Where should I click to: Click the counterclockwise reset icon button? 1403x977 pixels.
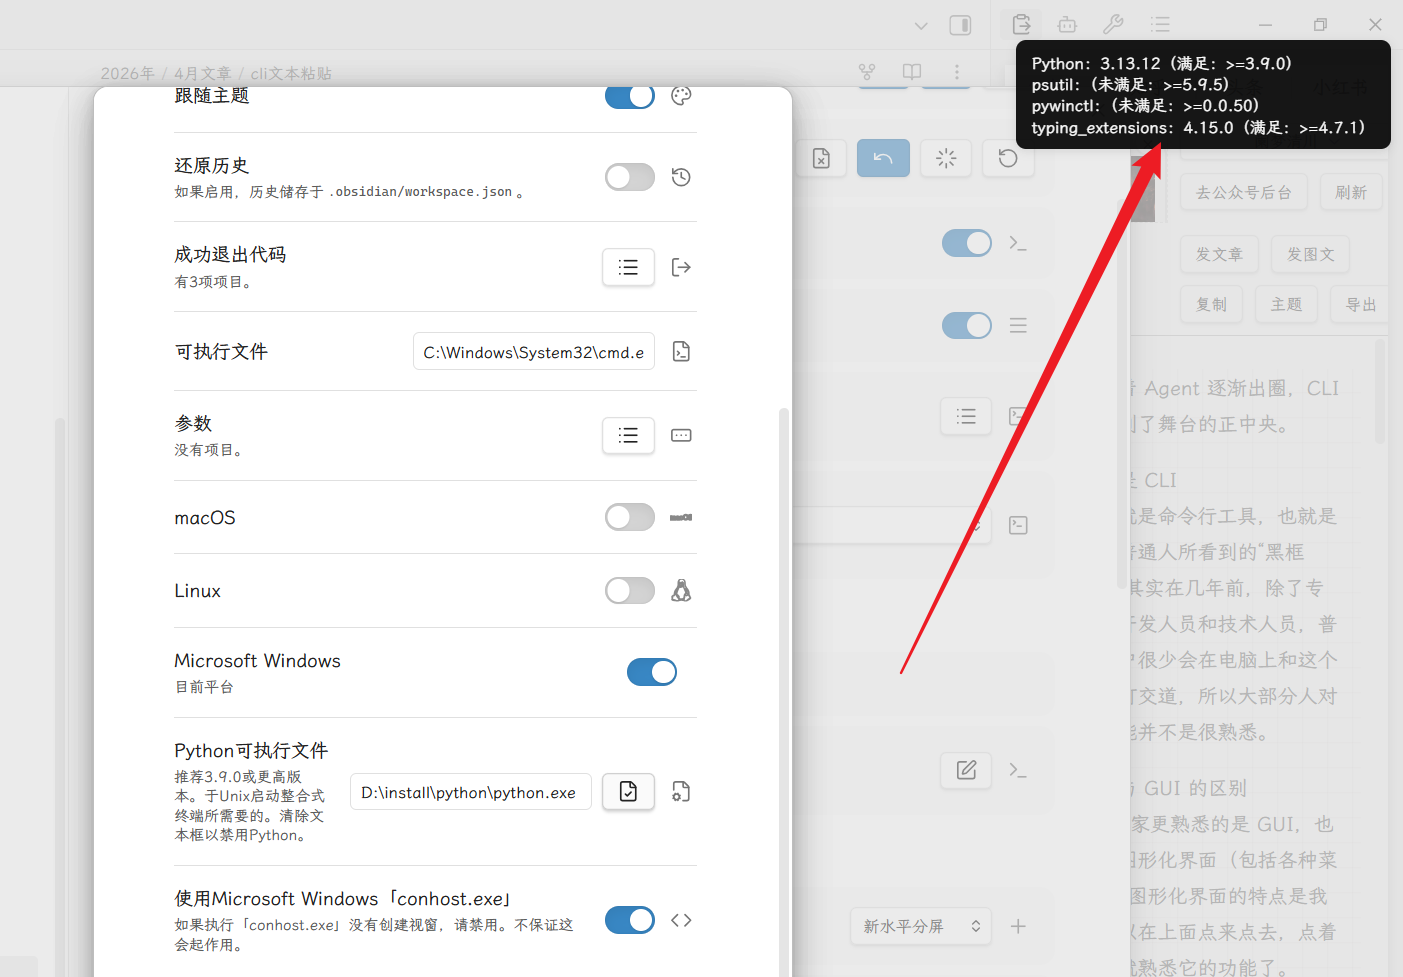pyautogui.click(x=1008, y=158)
